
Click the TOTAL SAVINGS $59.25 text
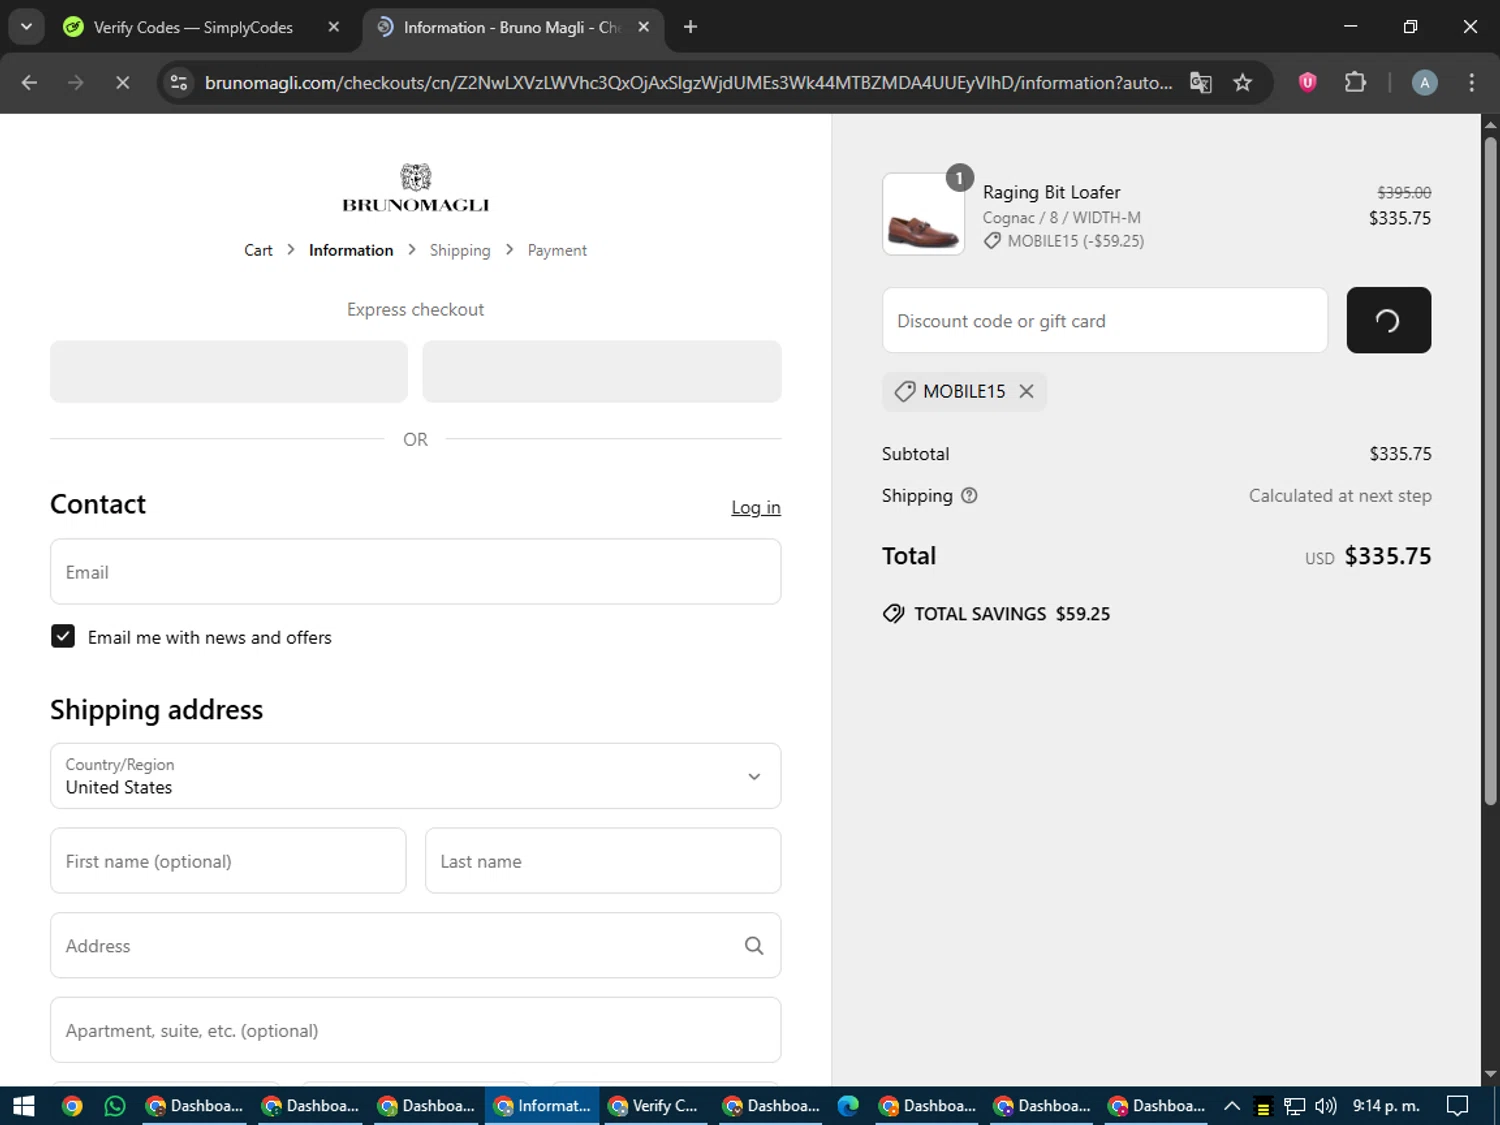point(1012,613)
